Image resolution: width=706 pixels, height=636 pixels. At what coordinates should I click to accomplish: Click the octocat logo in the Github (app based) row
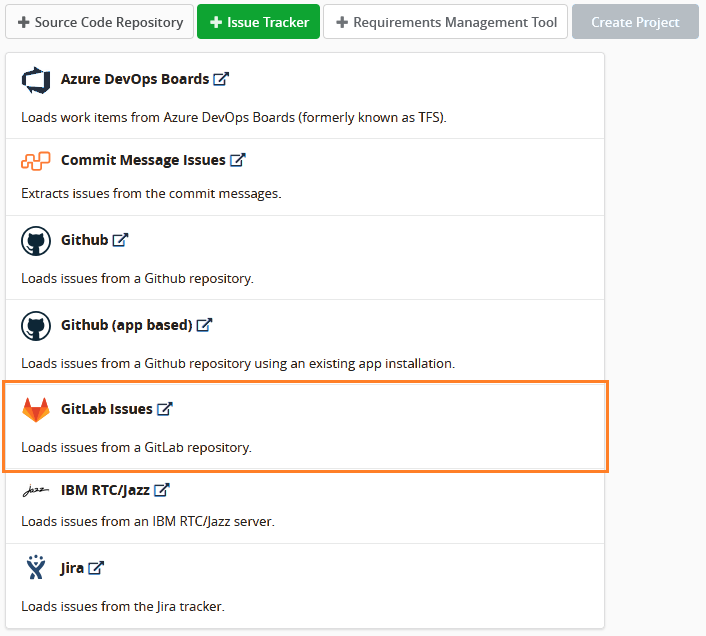36,325
